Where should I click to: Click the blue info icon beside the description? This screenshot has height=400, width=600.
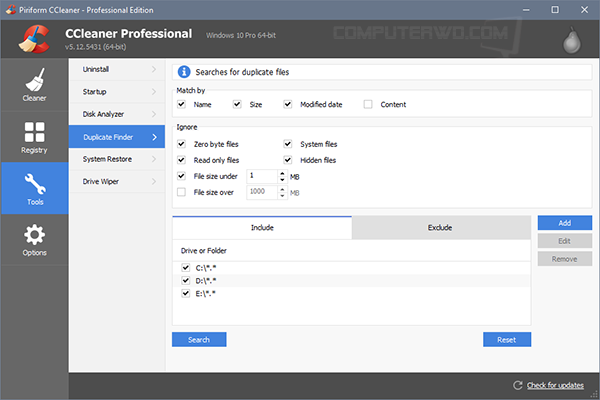184,72
